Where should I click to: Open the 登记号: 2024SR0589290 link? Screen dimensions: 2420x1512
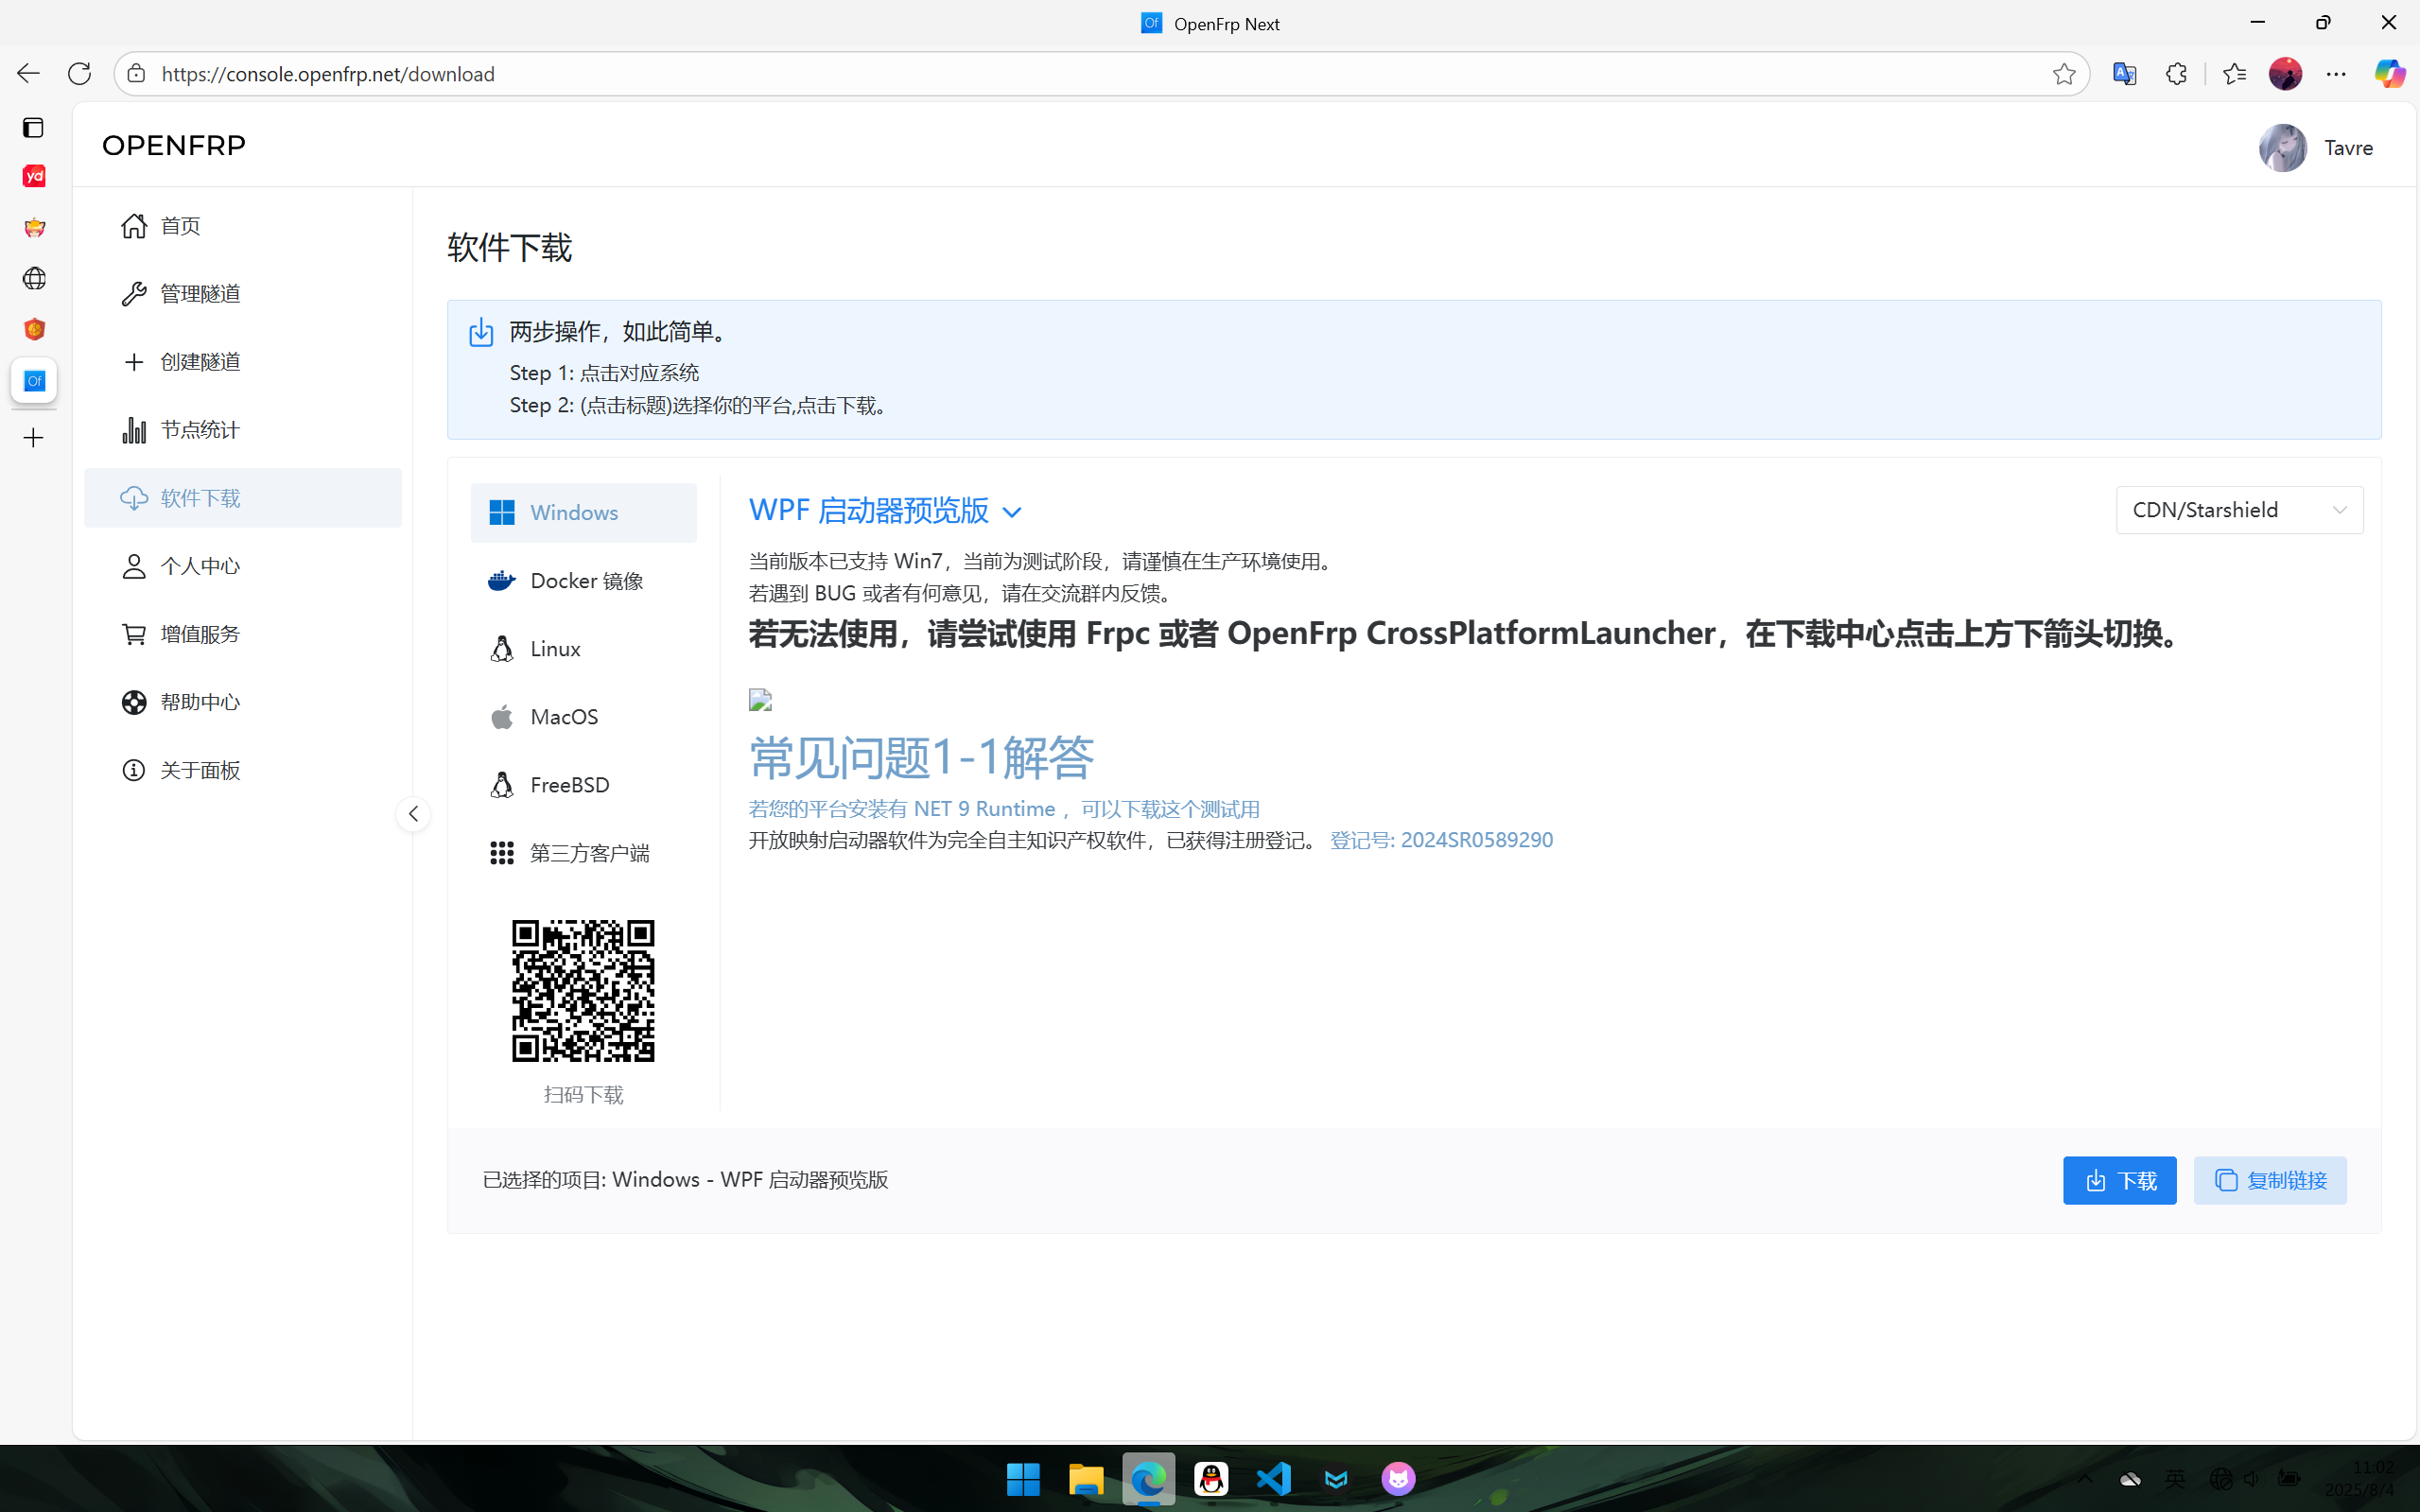pyautogui.click(x=1441, y=840)
